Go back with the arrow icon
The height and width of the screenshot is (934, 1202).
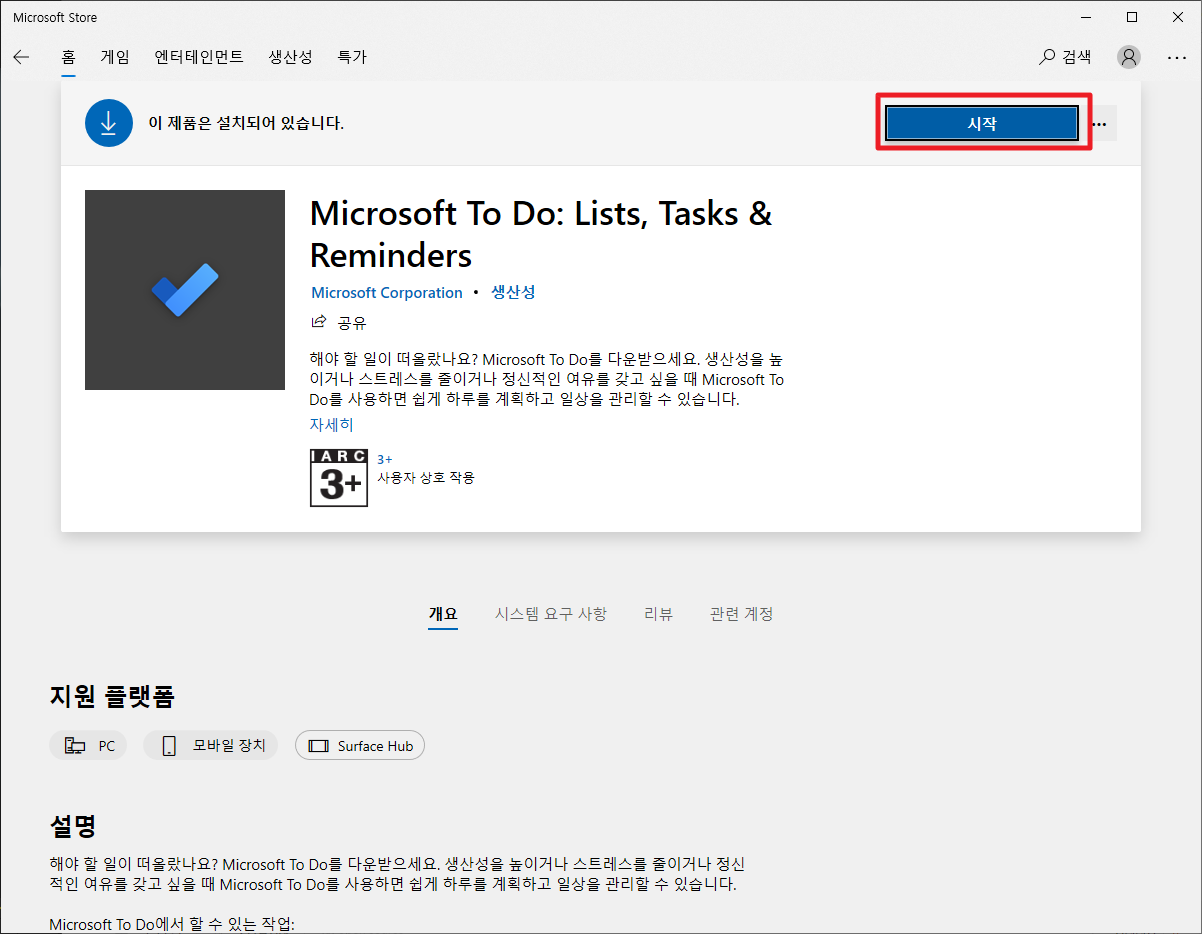click(21, 57)
